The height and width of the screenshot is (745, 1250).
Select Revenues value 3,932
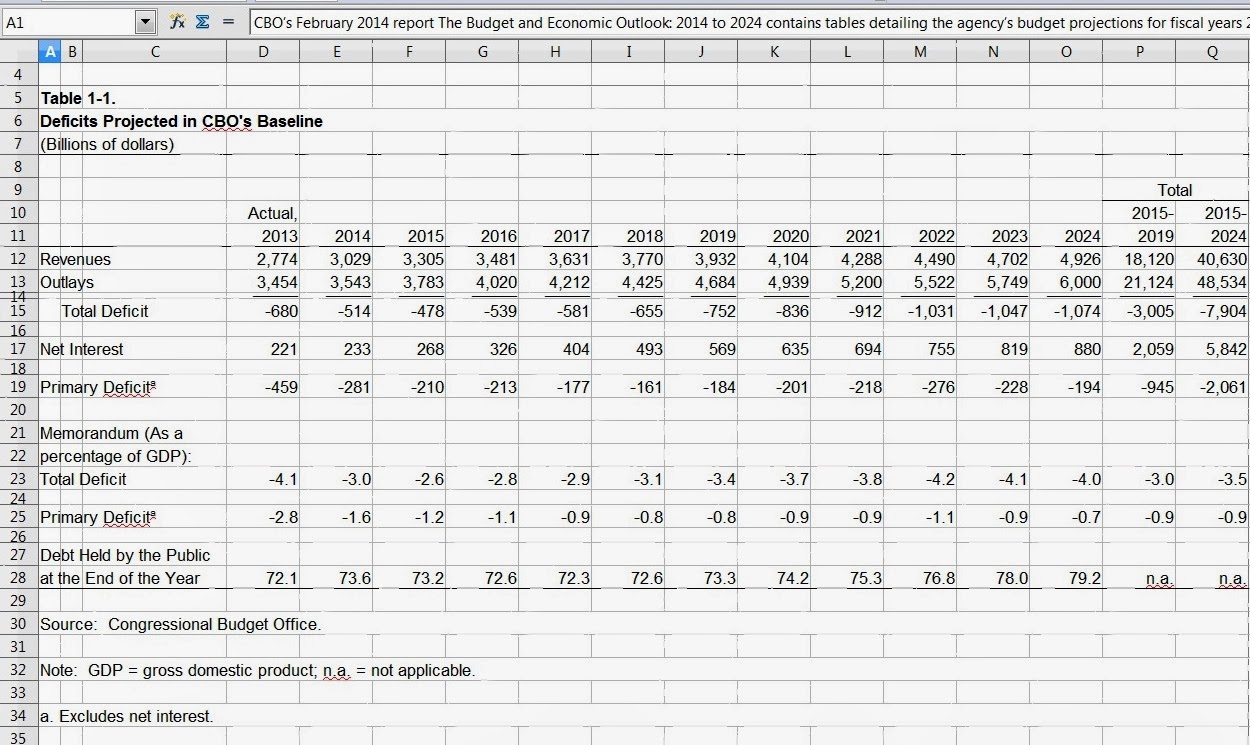pyautogui.click(x=715, y=259)
